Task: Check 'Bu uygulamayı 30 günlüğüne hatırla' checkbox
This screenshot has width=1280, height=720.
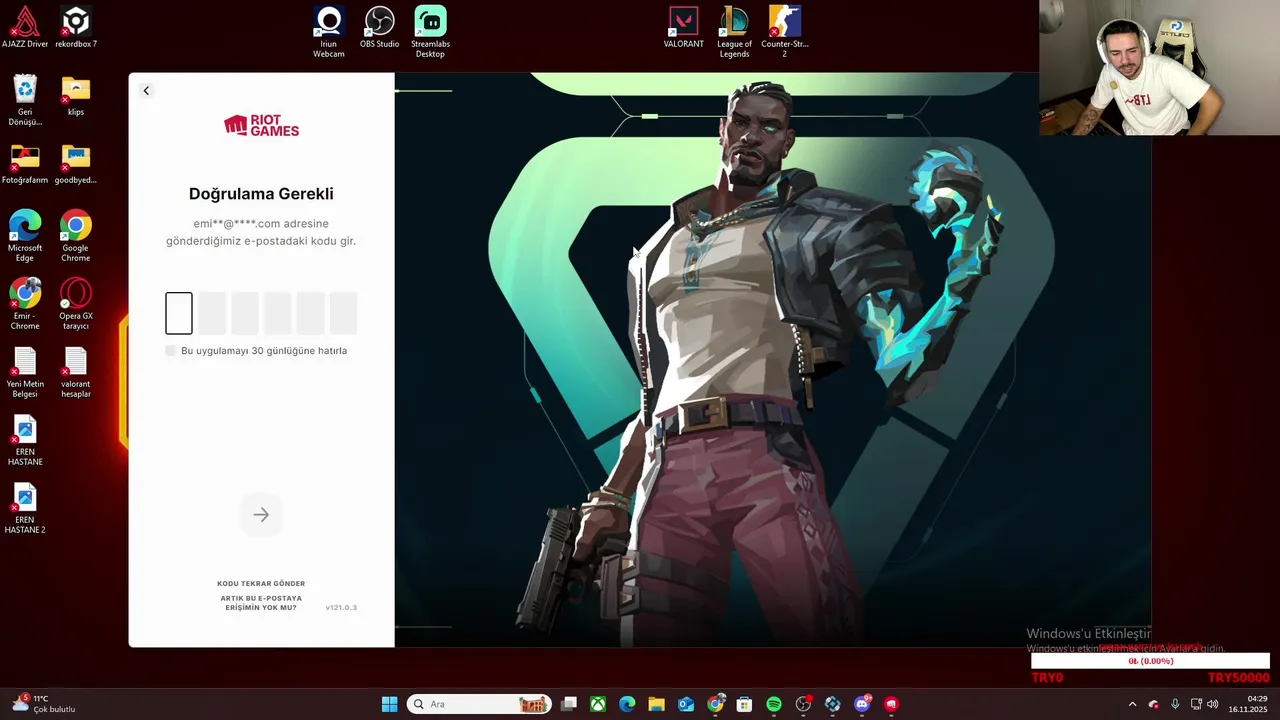Action: pos(171,351)
